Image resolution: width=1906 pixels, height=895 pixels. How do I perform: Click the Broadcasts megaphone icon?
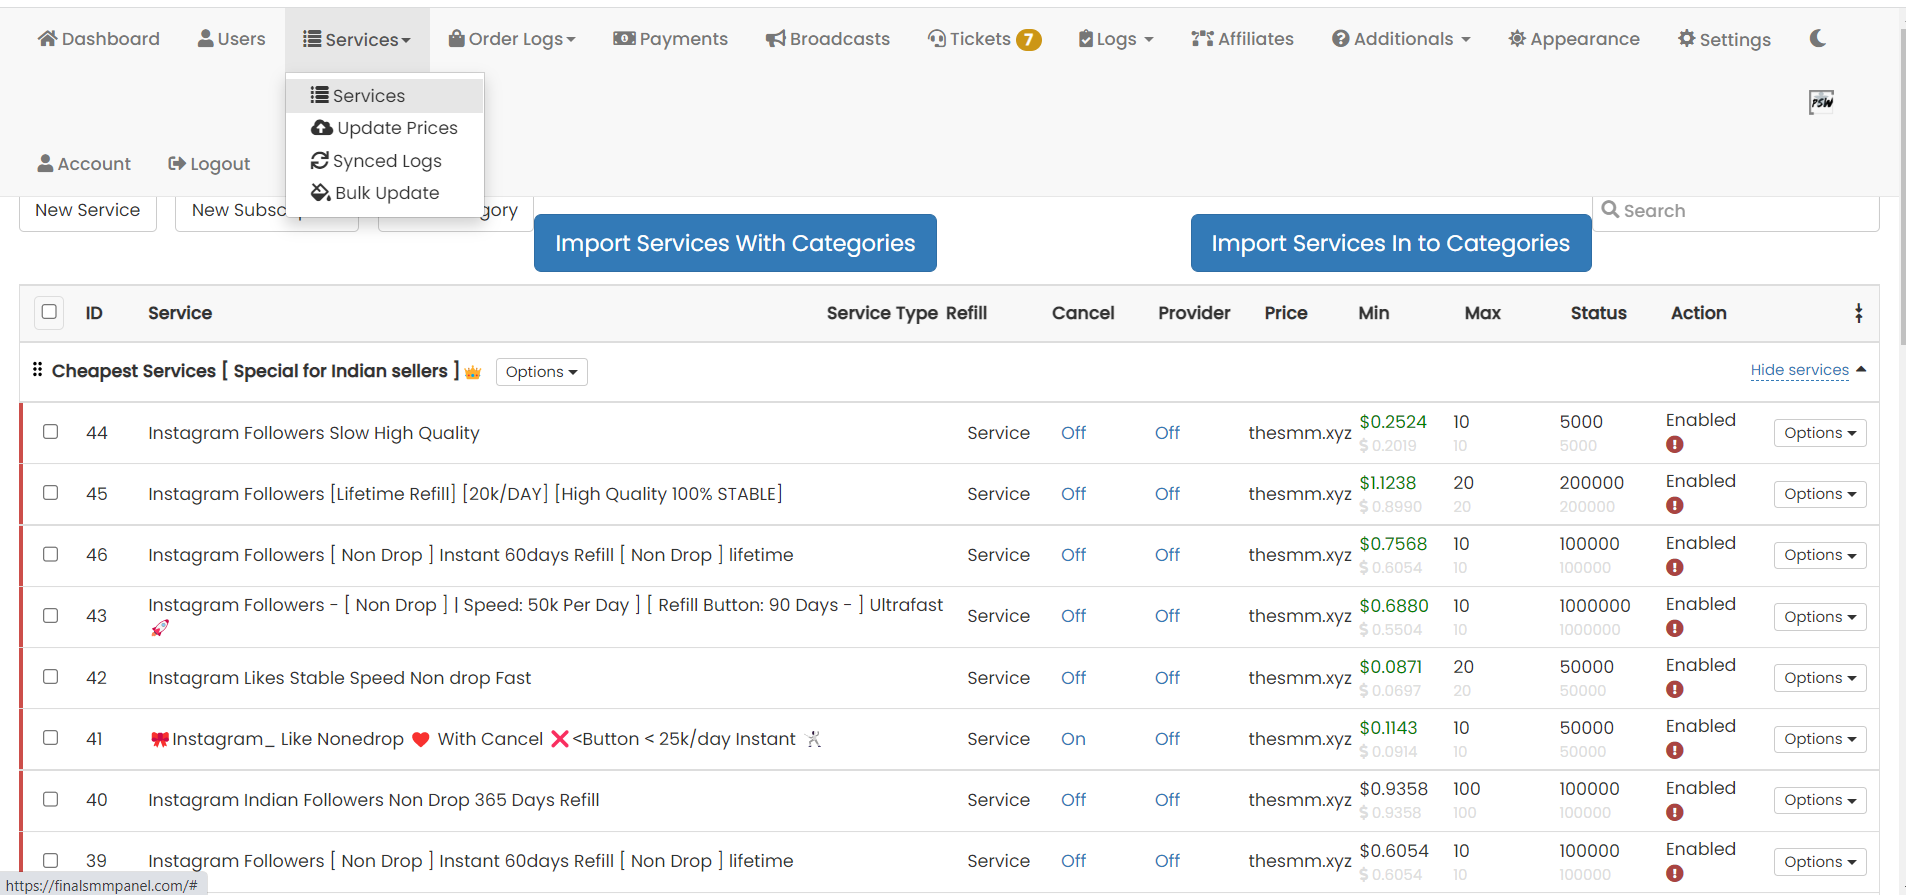pos(776,39)
